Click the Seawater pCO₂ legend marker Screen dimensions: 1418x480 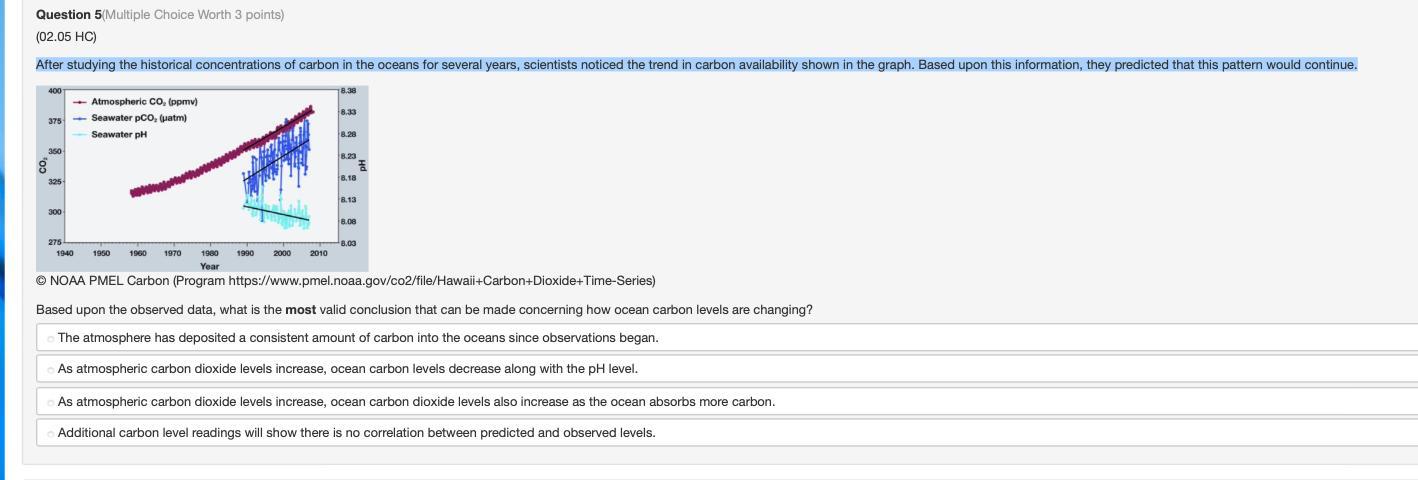(79, 118)
